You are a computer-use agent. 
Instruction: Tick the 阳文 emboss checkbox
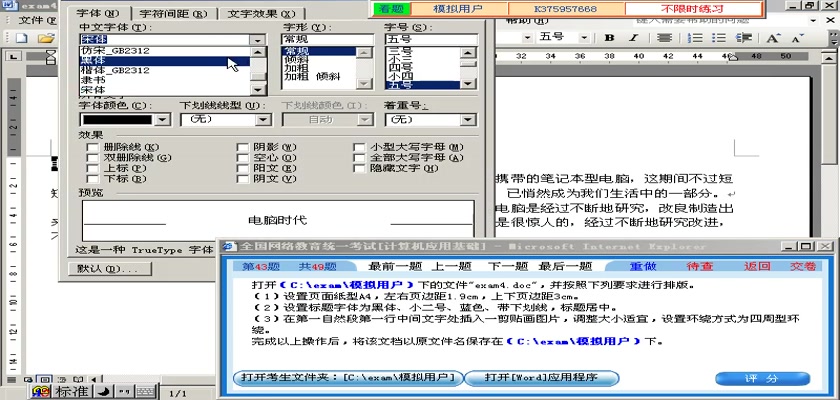tap(243, 168)
